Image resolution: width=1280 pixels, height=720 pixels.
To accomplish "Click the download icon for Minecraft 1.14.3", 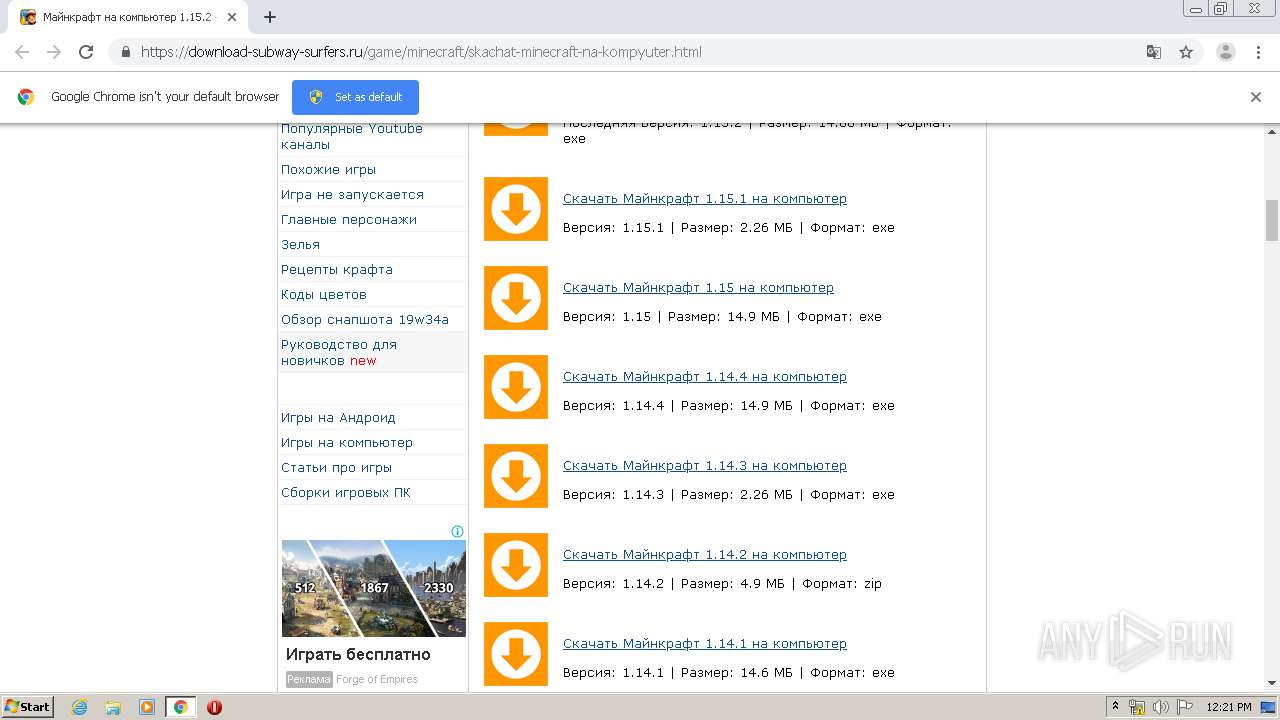I will [516, 476].
